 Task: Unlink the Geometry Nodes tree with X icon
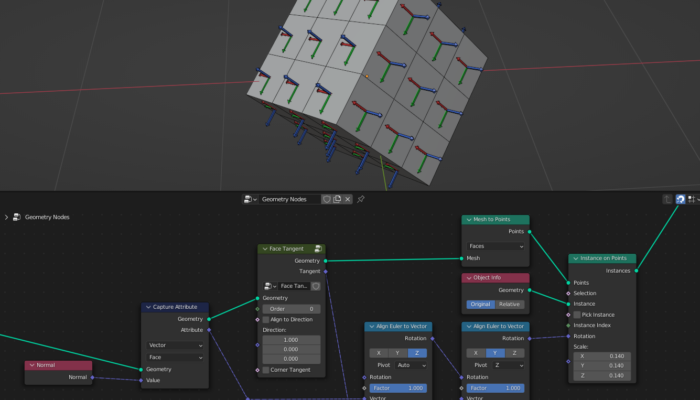click(x=348, y=200)
